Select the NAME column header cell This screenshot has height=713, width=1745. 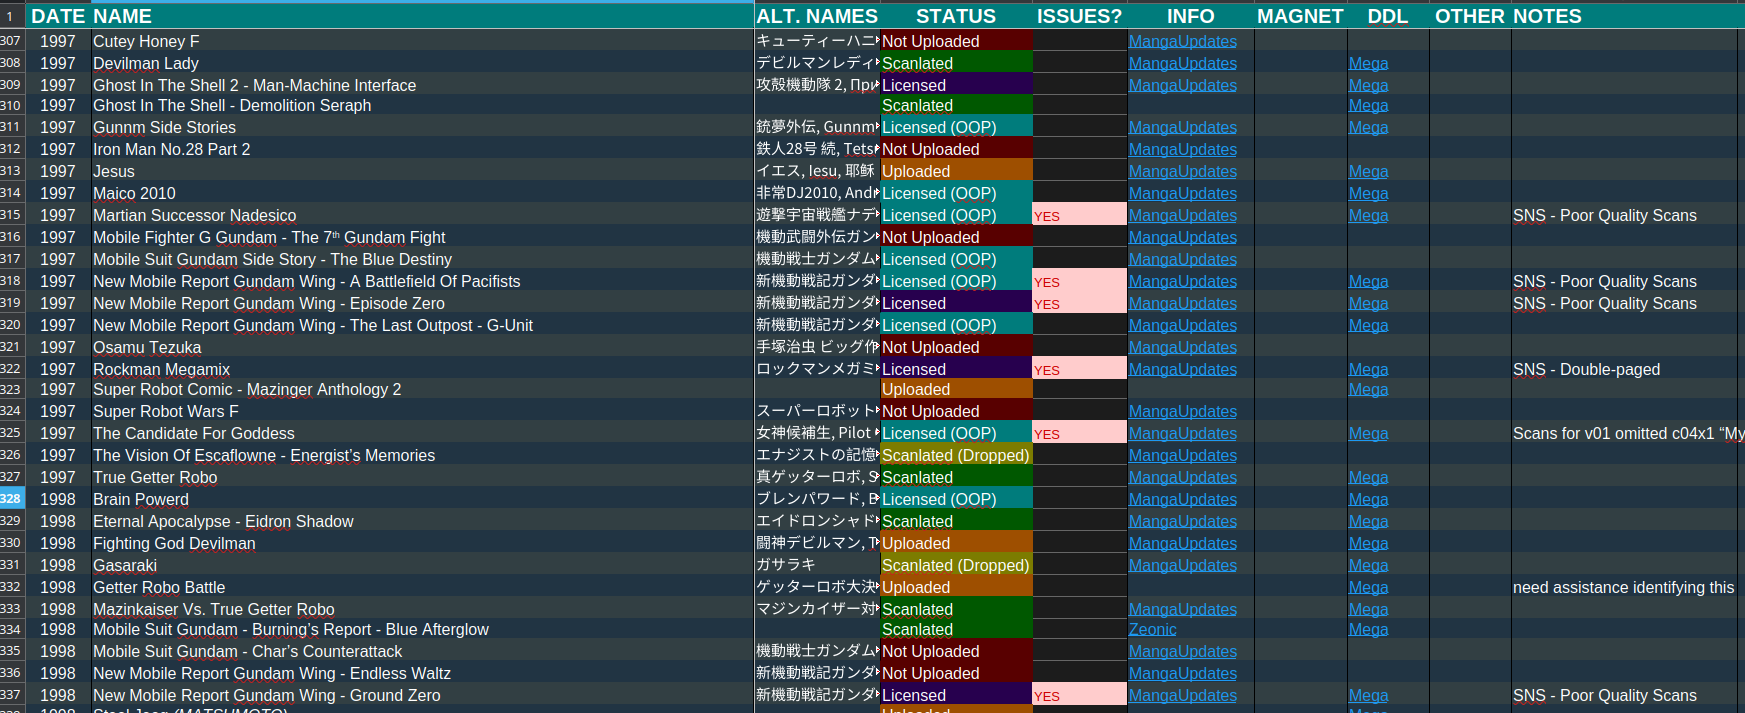coord(422,16)
